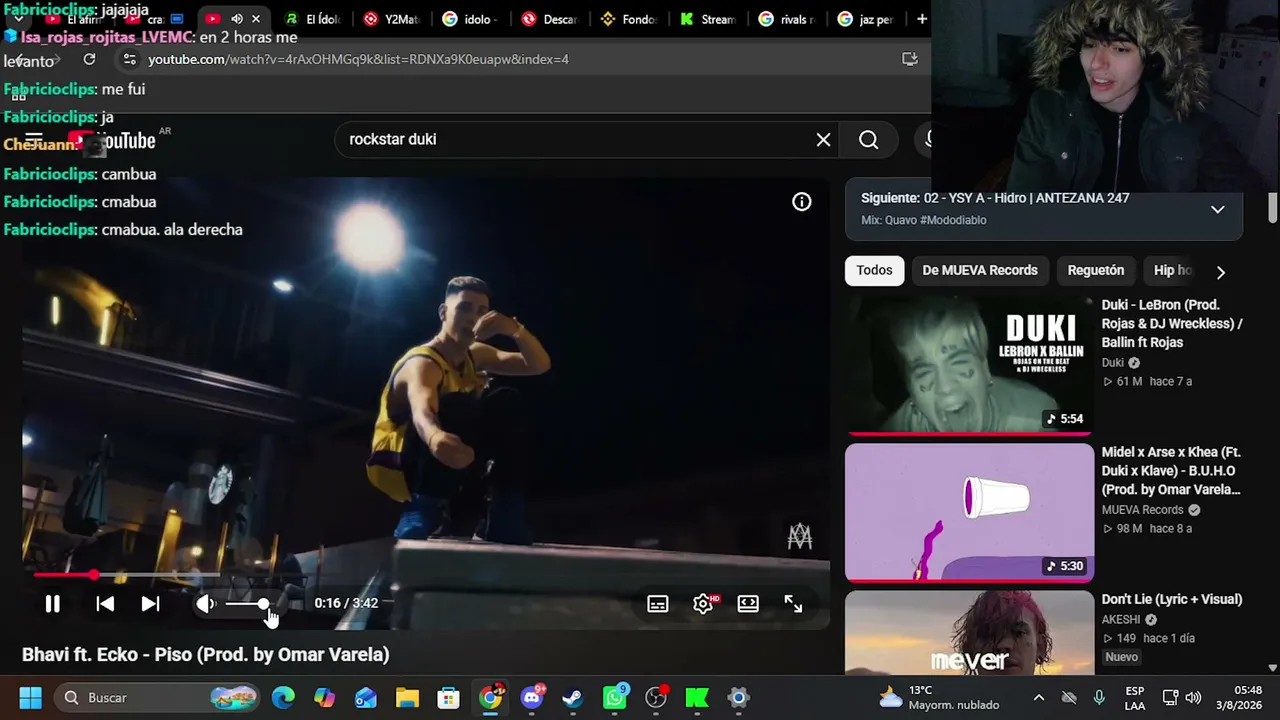Open the 'Duki - LeBron' video title link
Viewport: 1280px width, 720px height.
point(1172,323)
